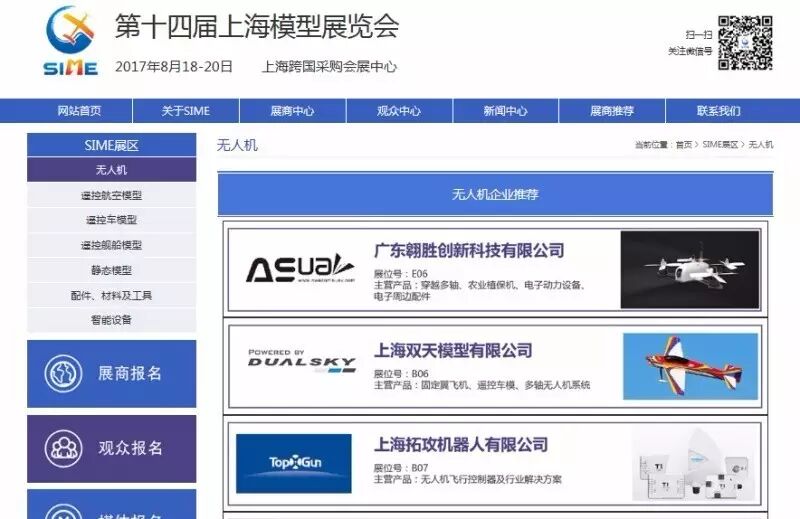
Task: Click the people icon on 观众报名
Action: click(63, 449)
